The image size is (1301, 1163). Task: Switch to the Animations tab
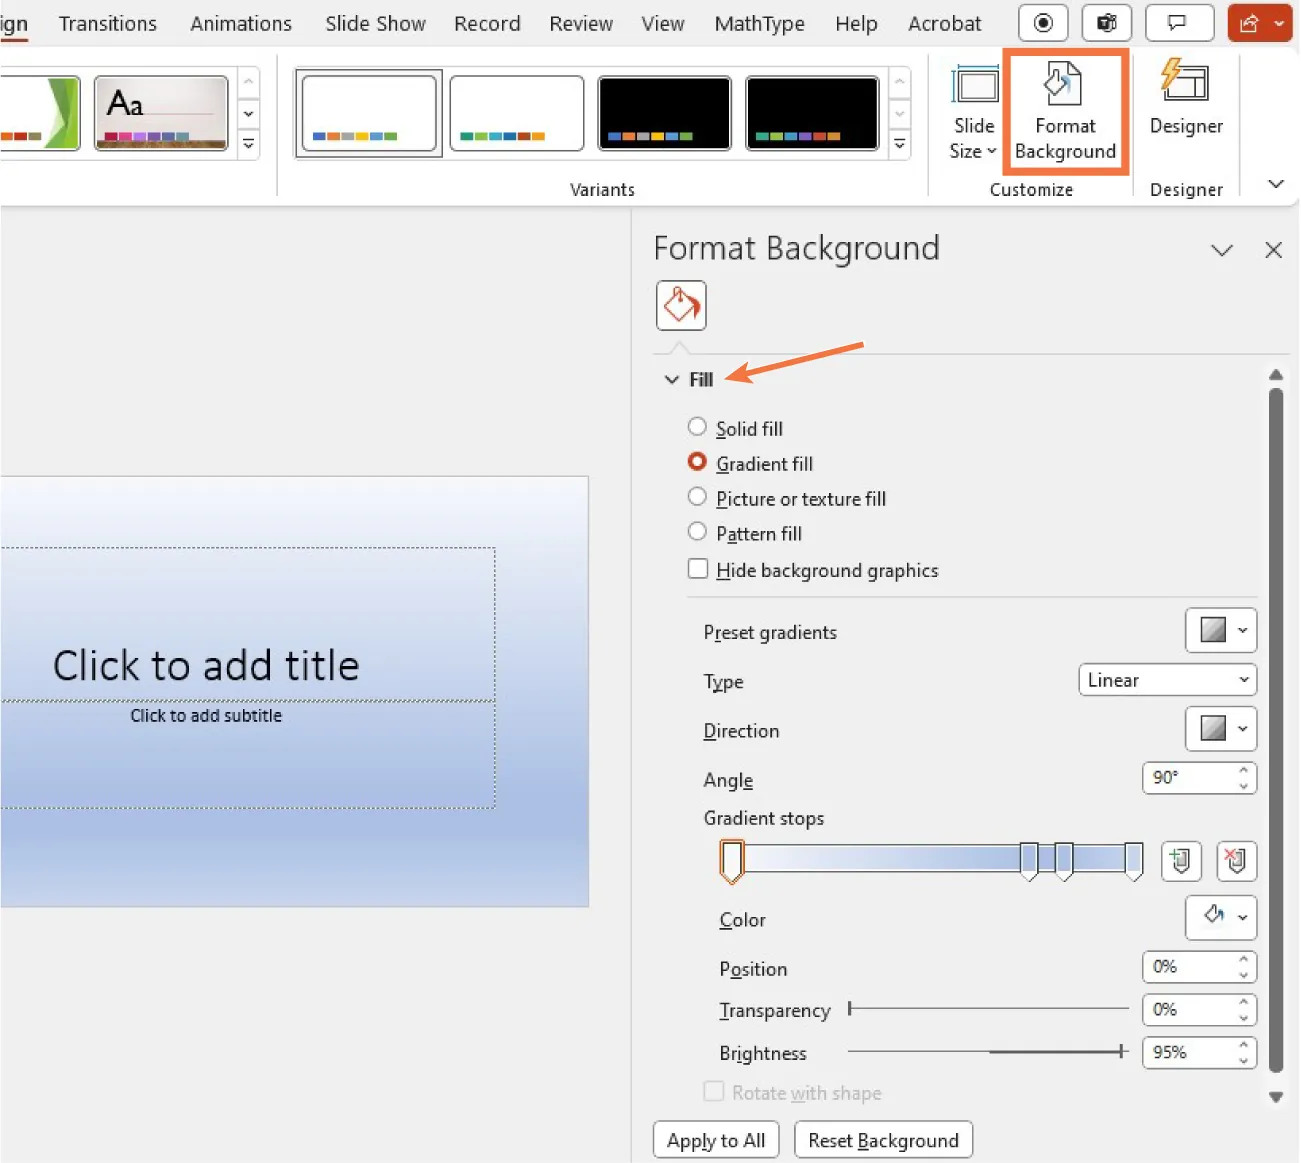pyautogui.click(x=240, y=23)
